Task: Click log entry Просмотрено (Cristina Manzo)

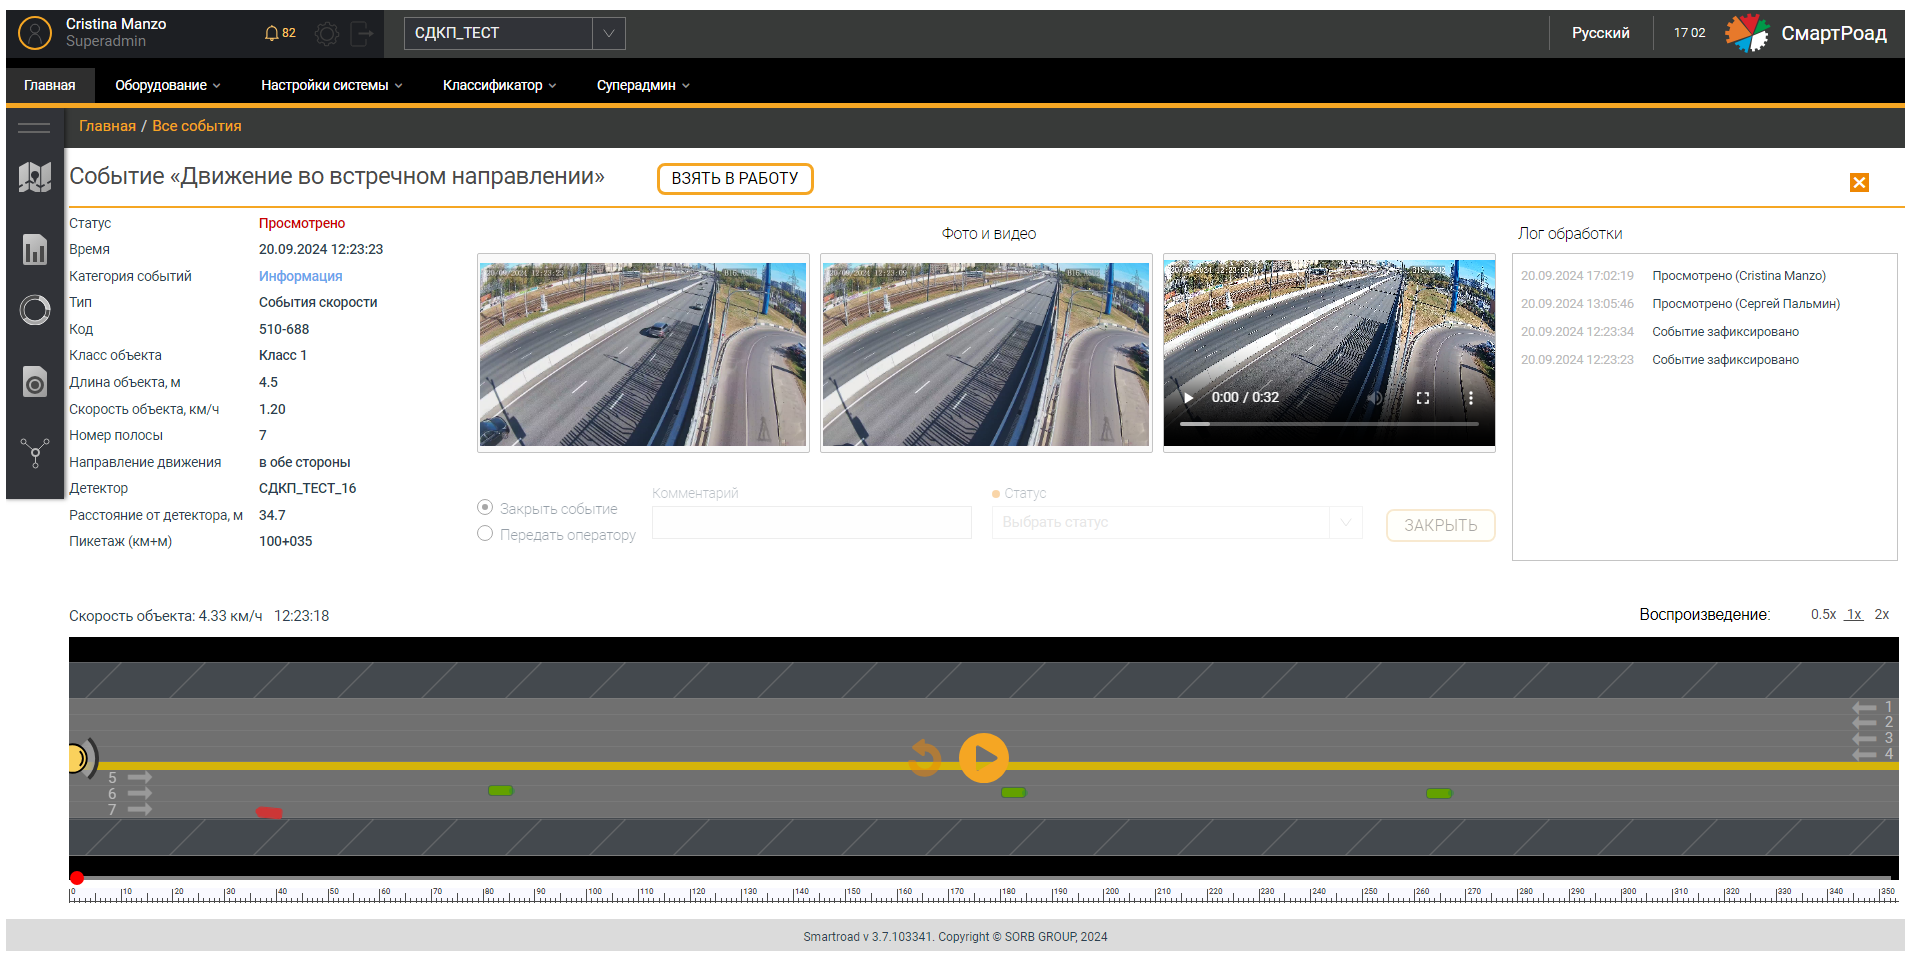Action: pyautogui.click(x=1738, y=276)
